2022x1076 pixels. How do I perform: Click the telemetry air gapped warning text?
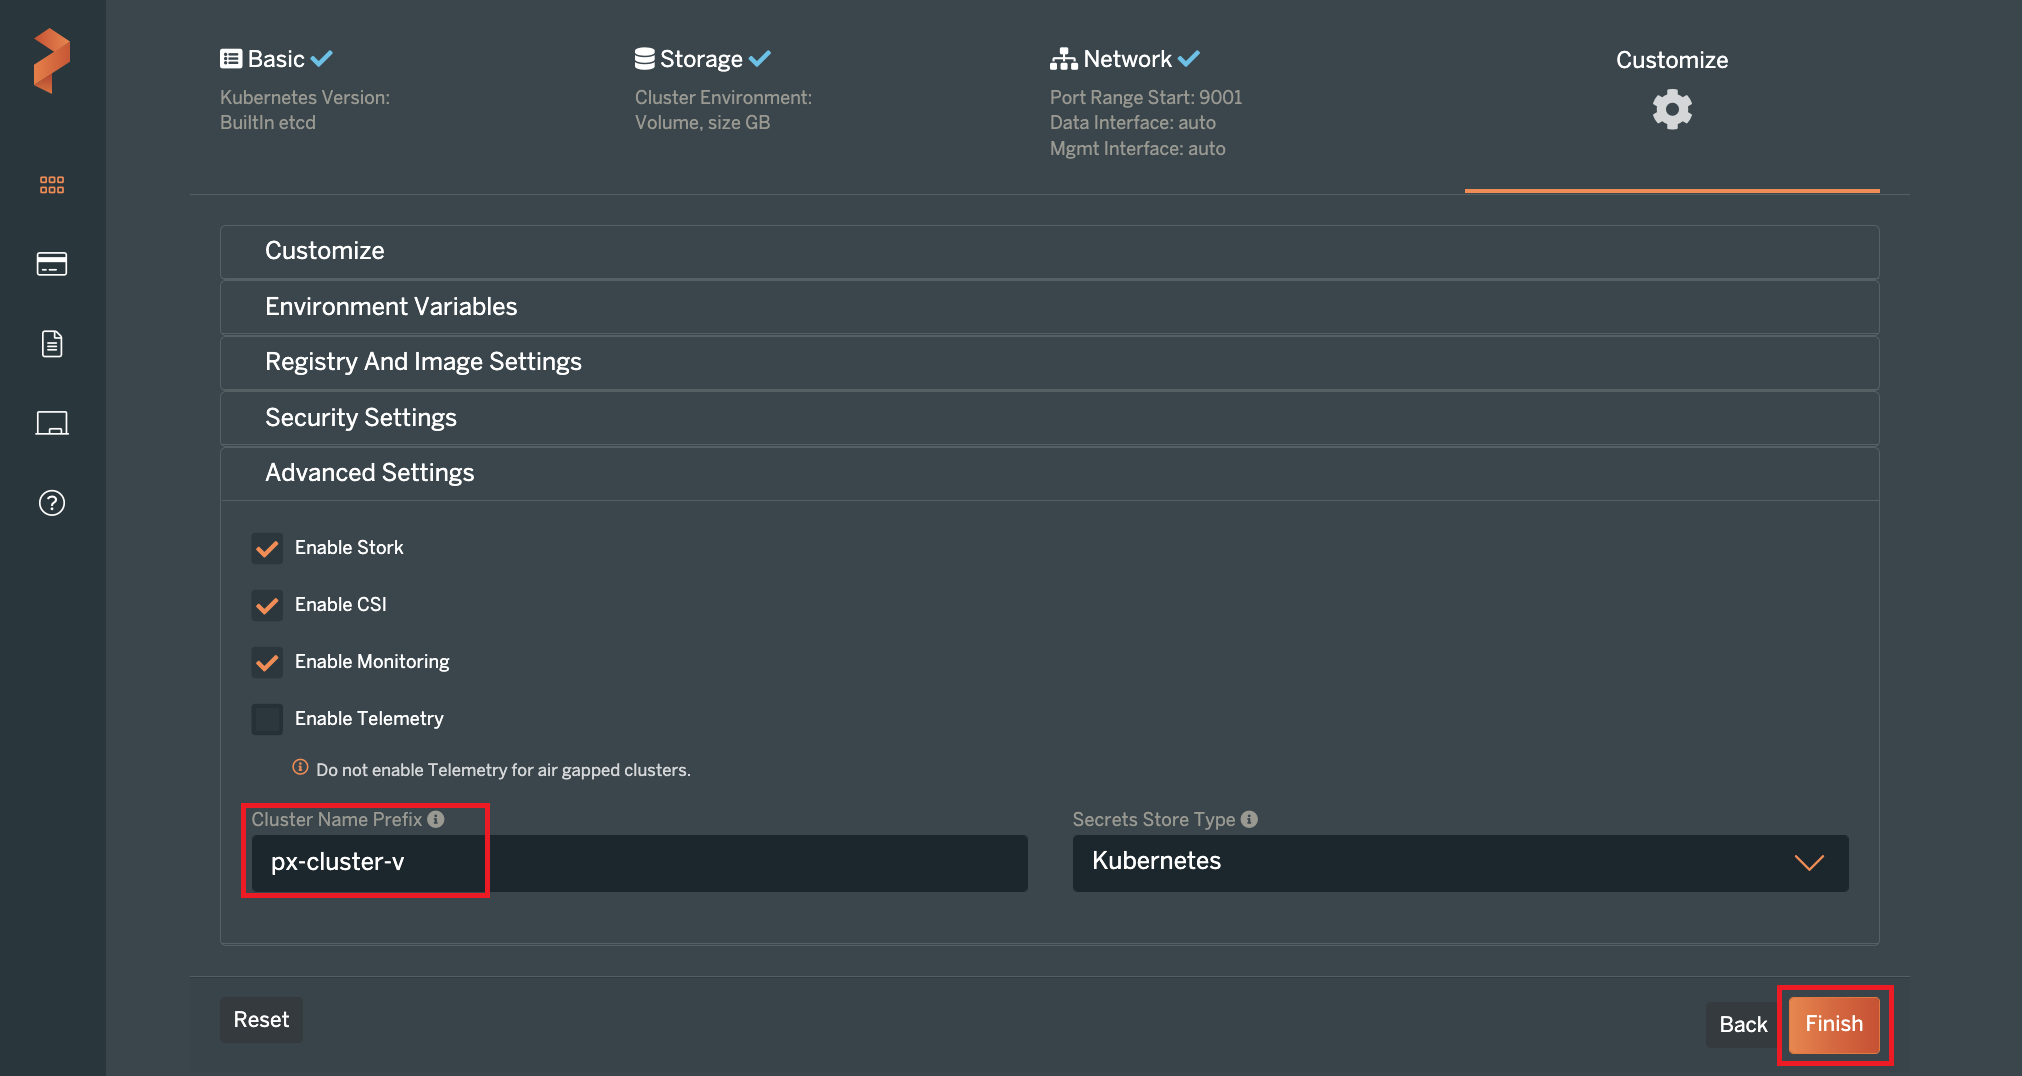pos(503,770)
